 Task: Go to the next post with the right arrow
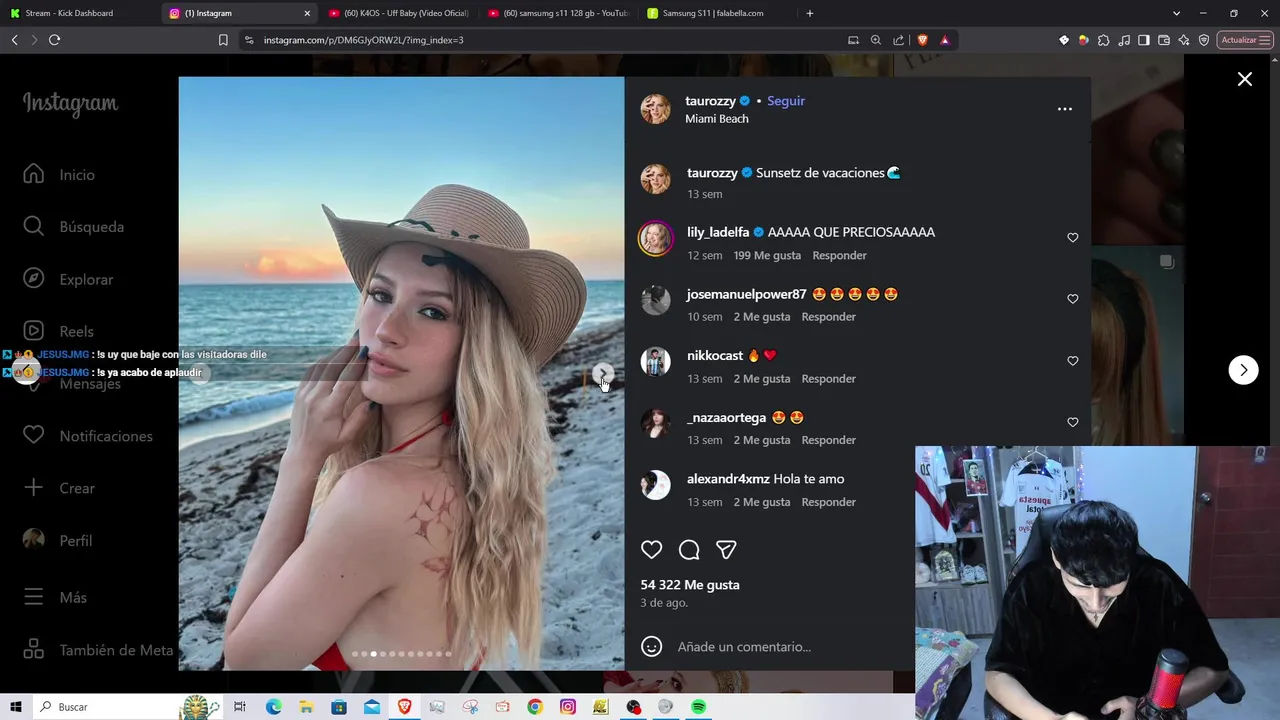tap(1243, 370)
